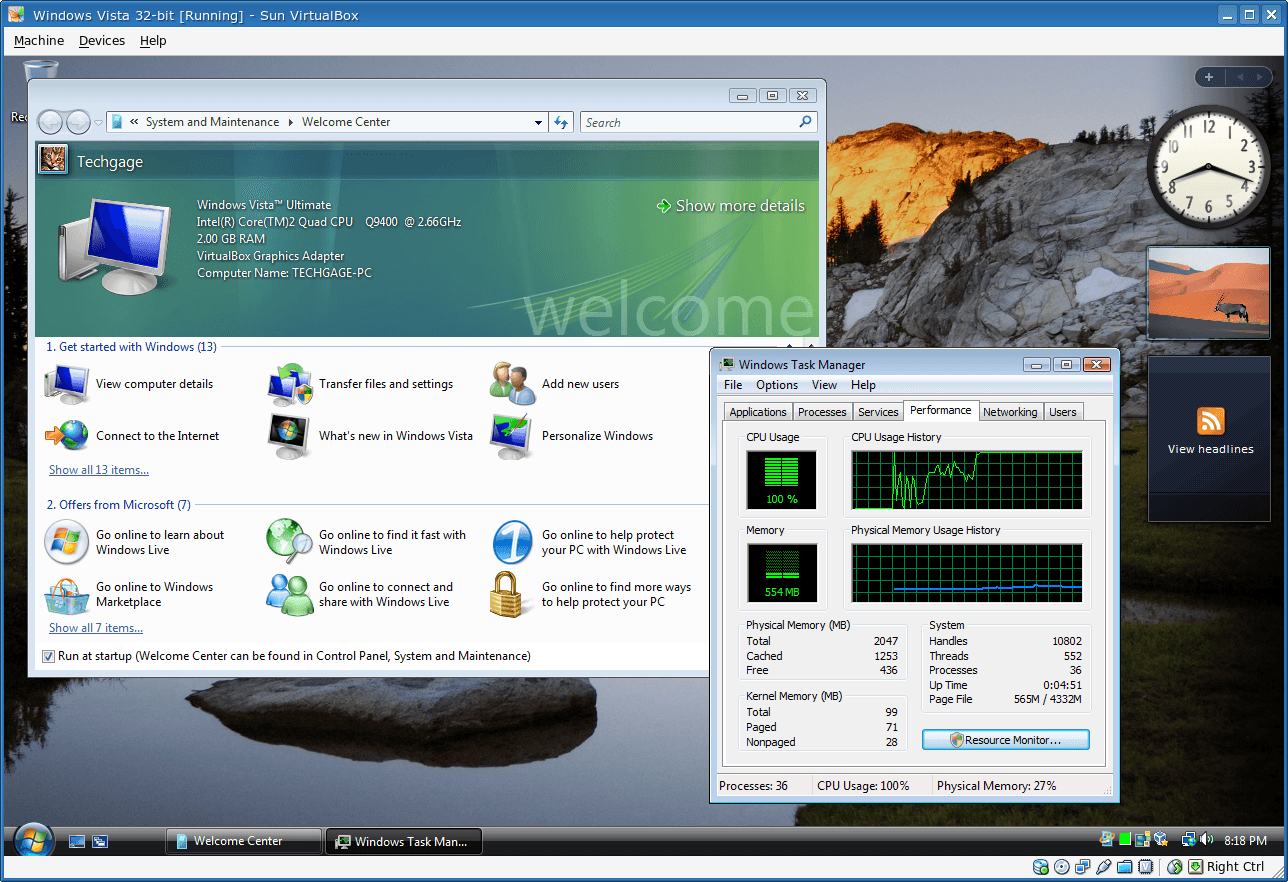Viewport: 1288px width, 882px height.
Task: Click VirtualBox network adapters status icon
Action: pyautogui.click(x=1083, y=867)
